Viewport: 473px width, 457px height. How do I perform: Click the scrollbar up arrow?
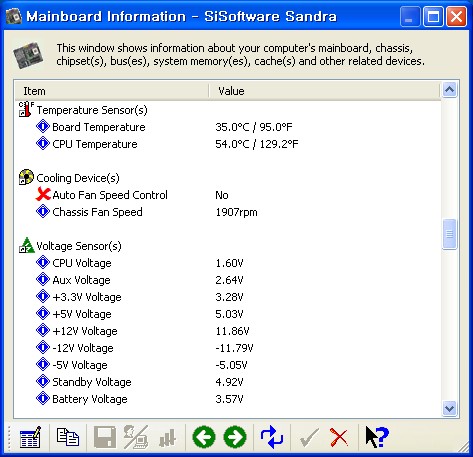[x=450, y=89]
